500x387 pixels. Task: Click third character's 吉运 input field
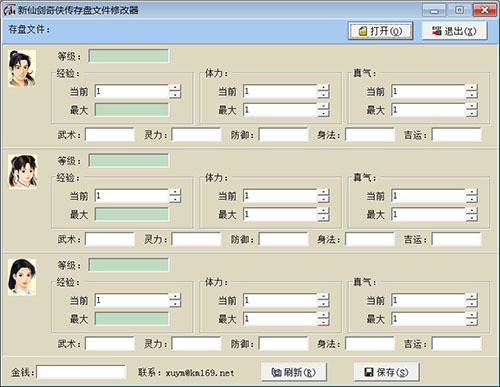[457, 343]
